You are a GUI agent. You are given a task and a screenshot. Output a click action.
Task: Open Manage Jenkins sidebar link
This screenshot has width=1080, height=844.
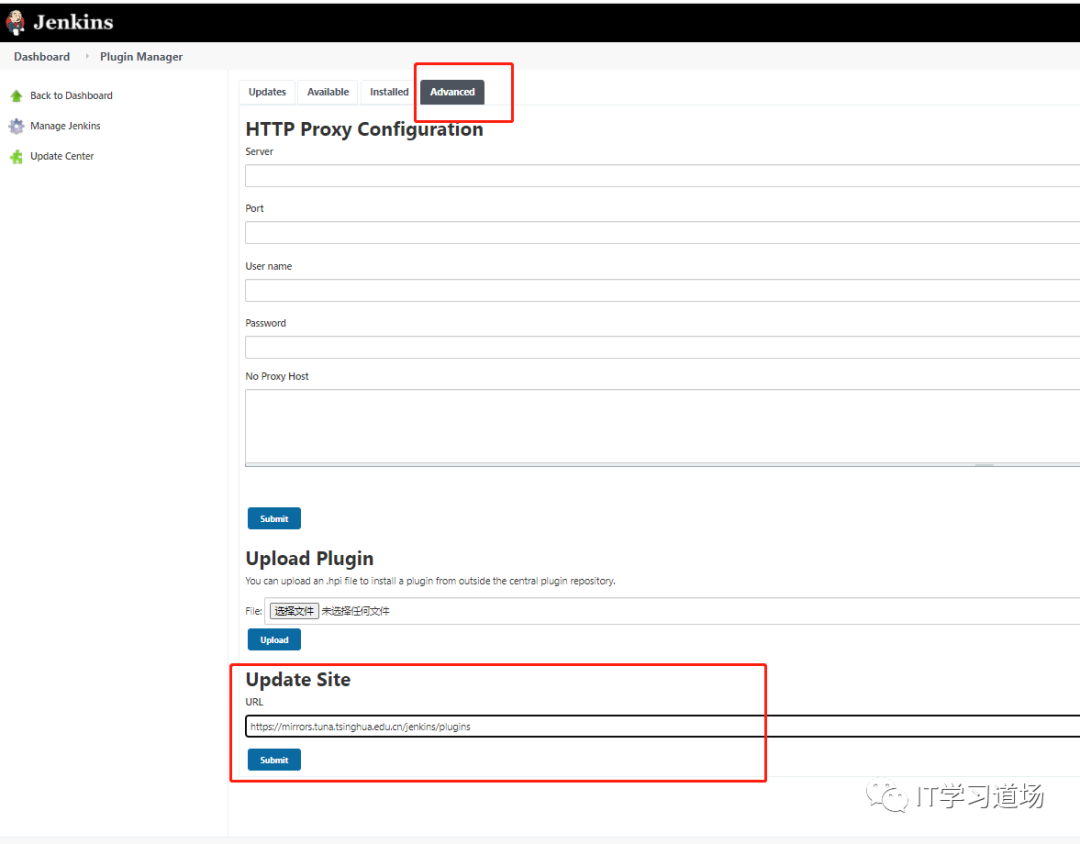[x=65, y=126]
